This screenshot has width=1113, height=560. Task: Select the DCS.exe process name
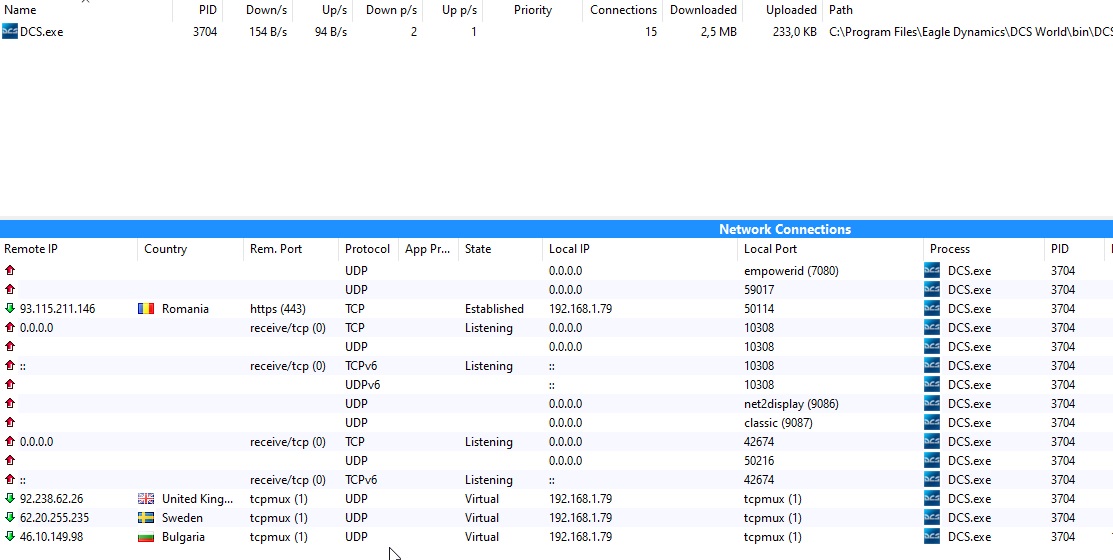click(41, 32)
